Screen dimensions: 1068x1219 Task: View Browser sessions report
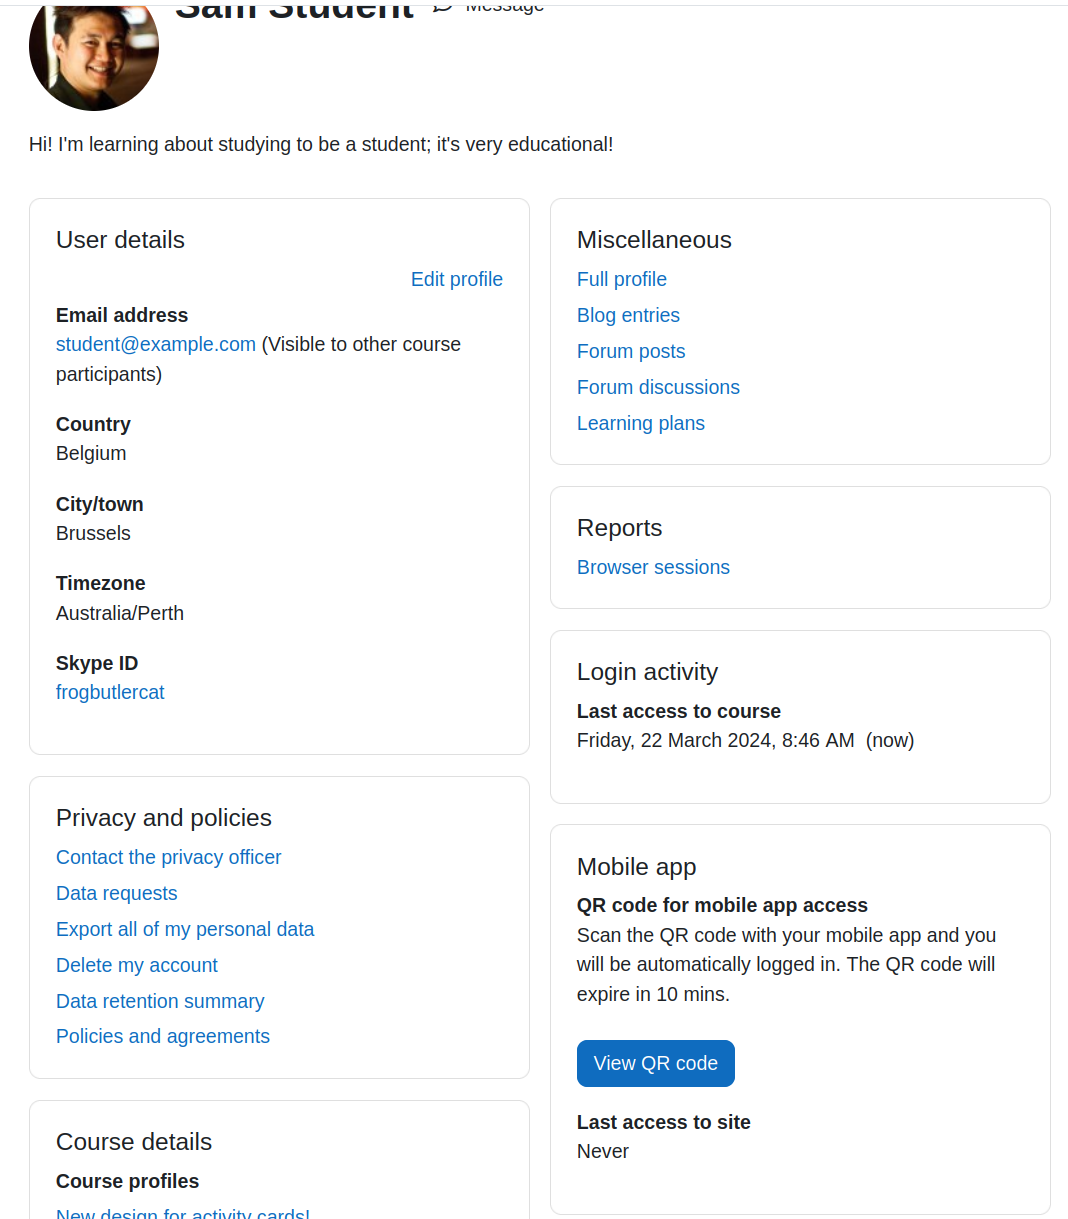point(653,567)
